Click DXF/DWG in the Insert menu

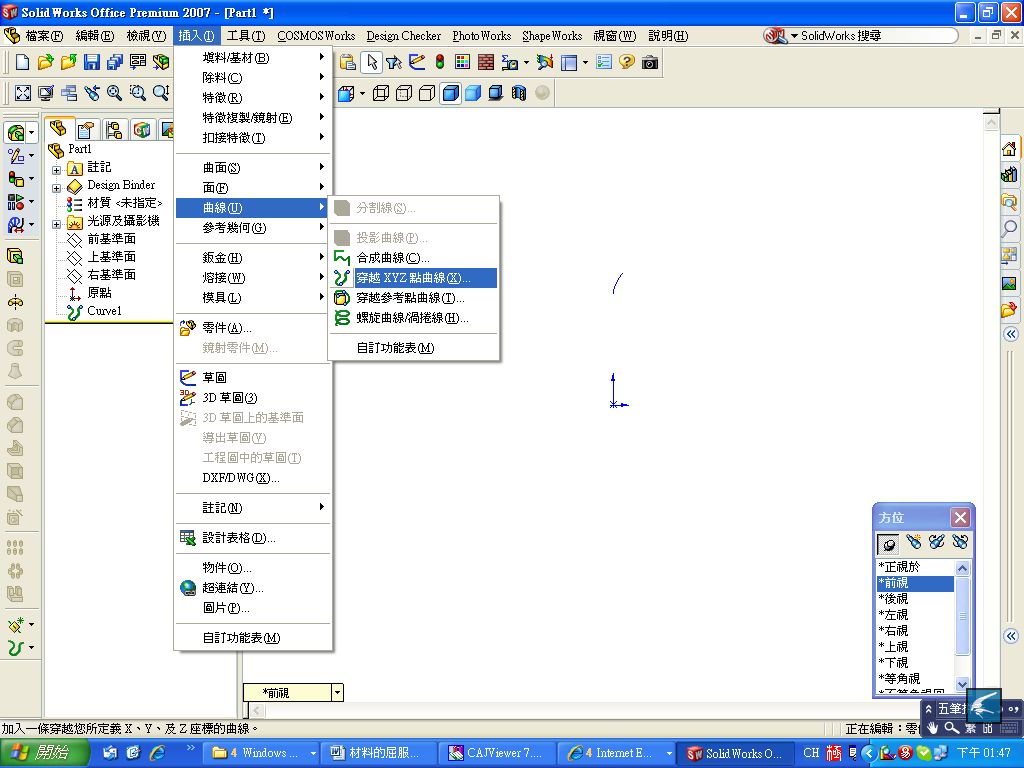pos(253,478)
